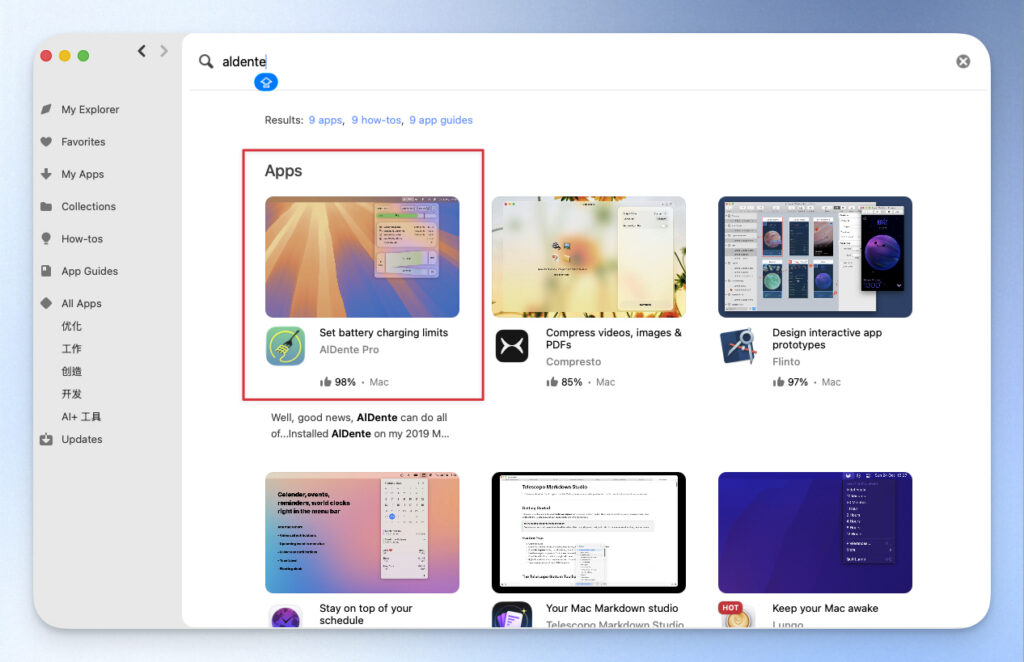This screenshot has width=1024, height=662.
Task: Click the My Explorer leaf icon
Action: [x=46, y=109]
